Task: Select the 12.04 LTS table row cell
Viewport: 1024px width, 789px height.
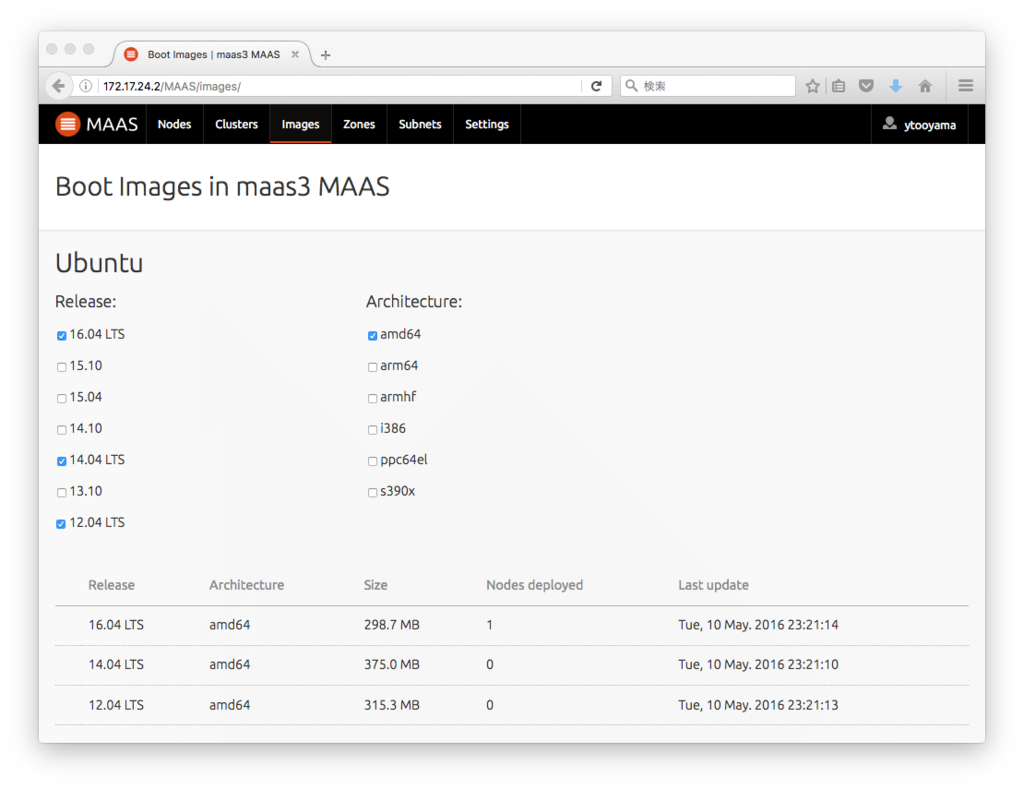Action: point(116,705)
